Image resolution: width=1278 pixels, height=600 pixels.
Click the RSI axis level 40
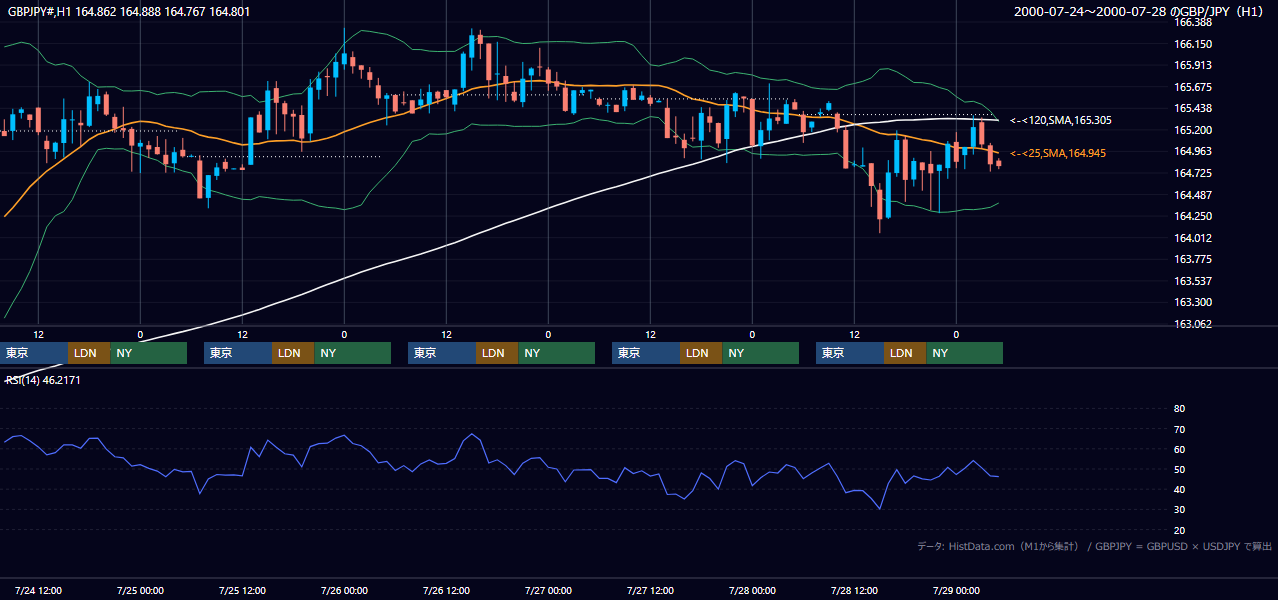pos(1179,489)
